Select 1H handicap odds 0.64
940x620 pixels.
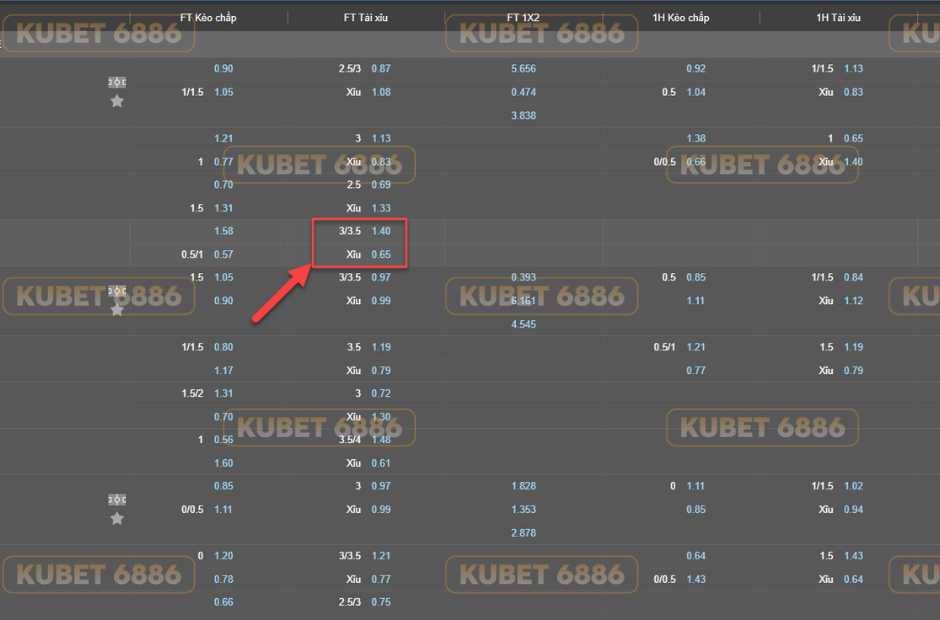[696, 556]
